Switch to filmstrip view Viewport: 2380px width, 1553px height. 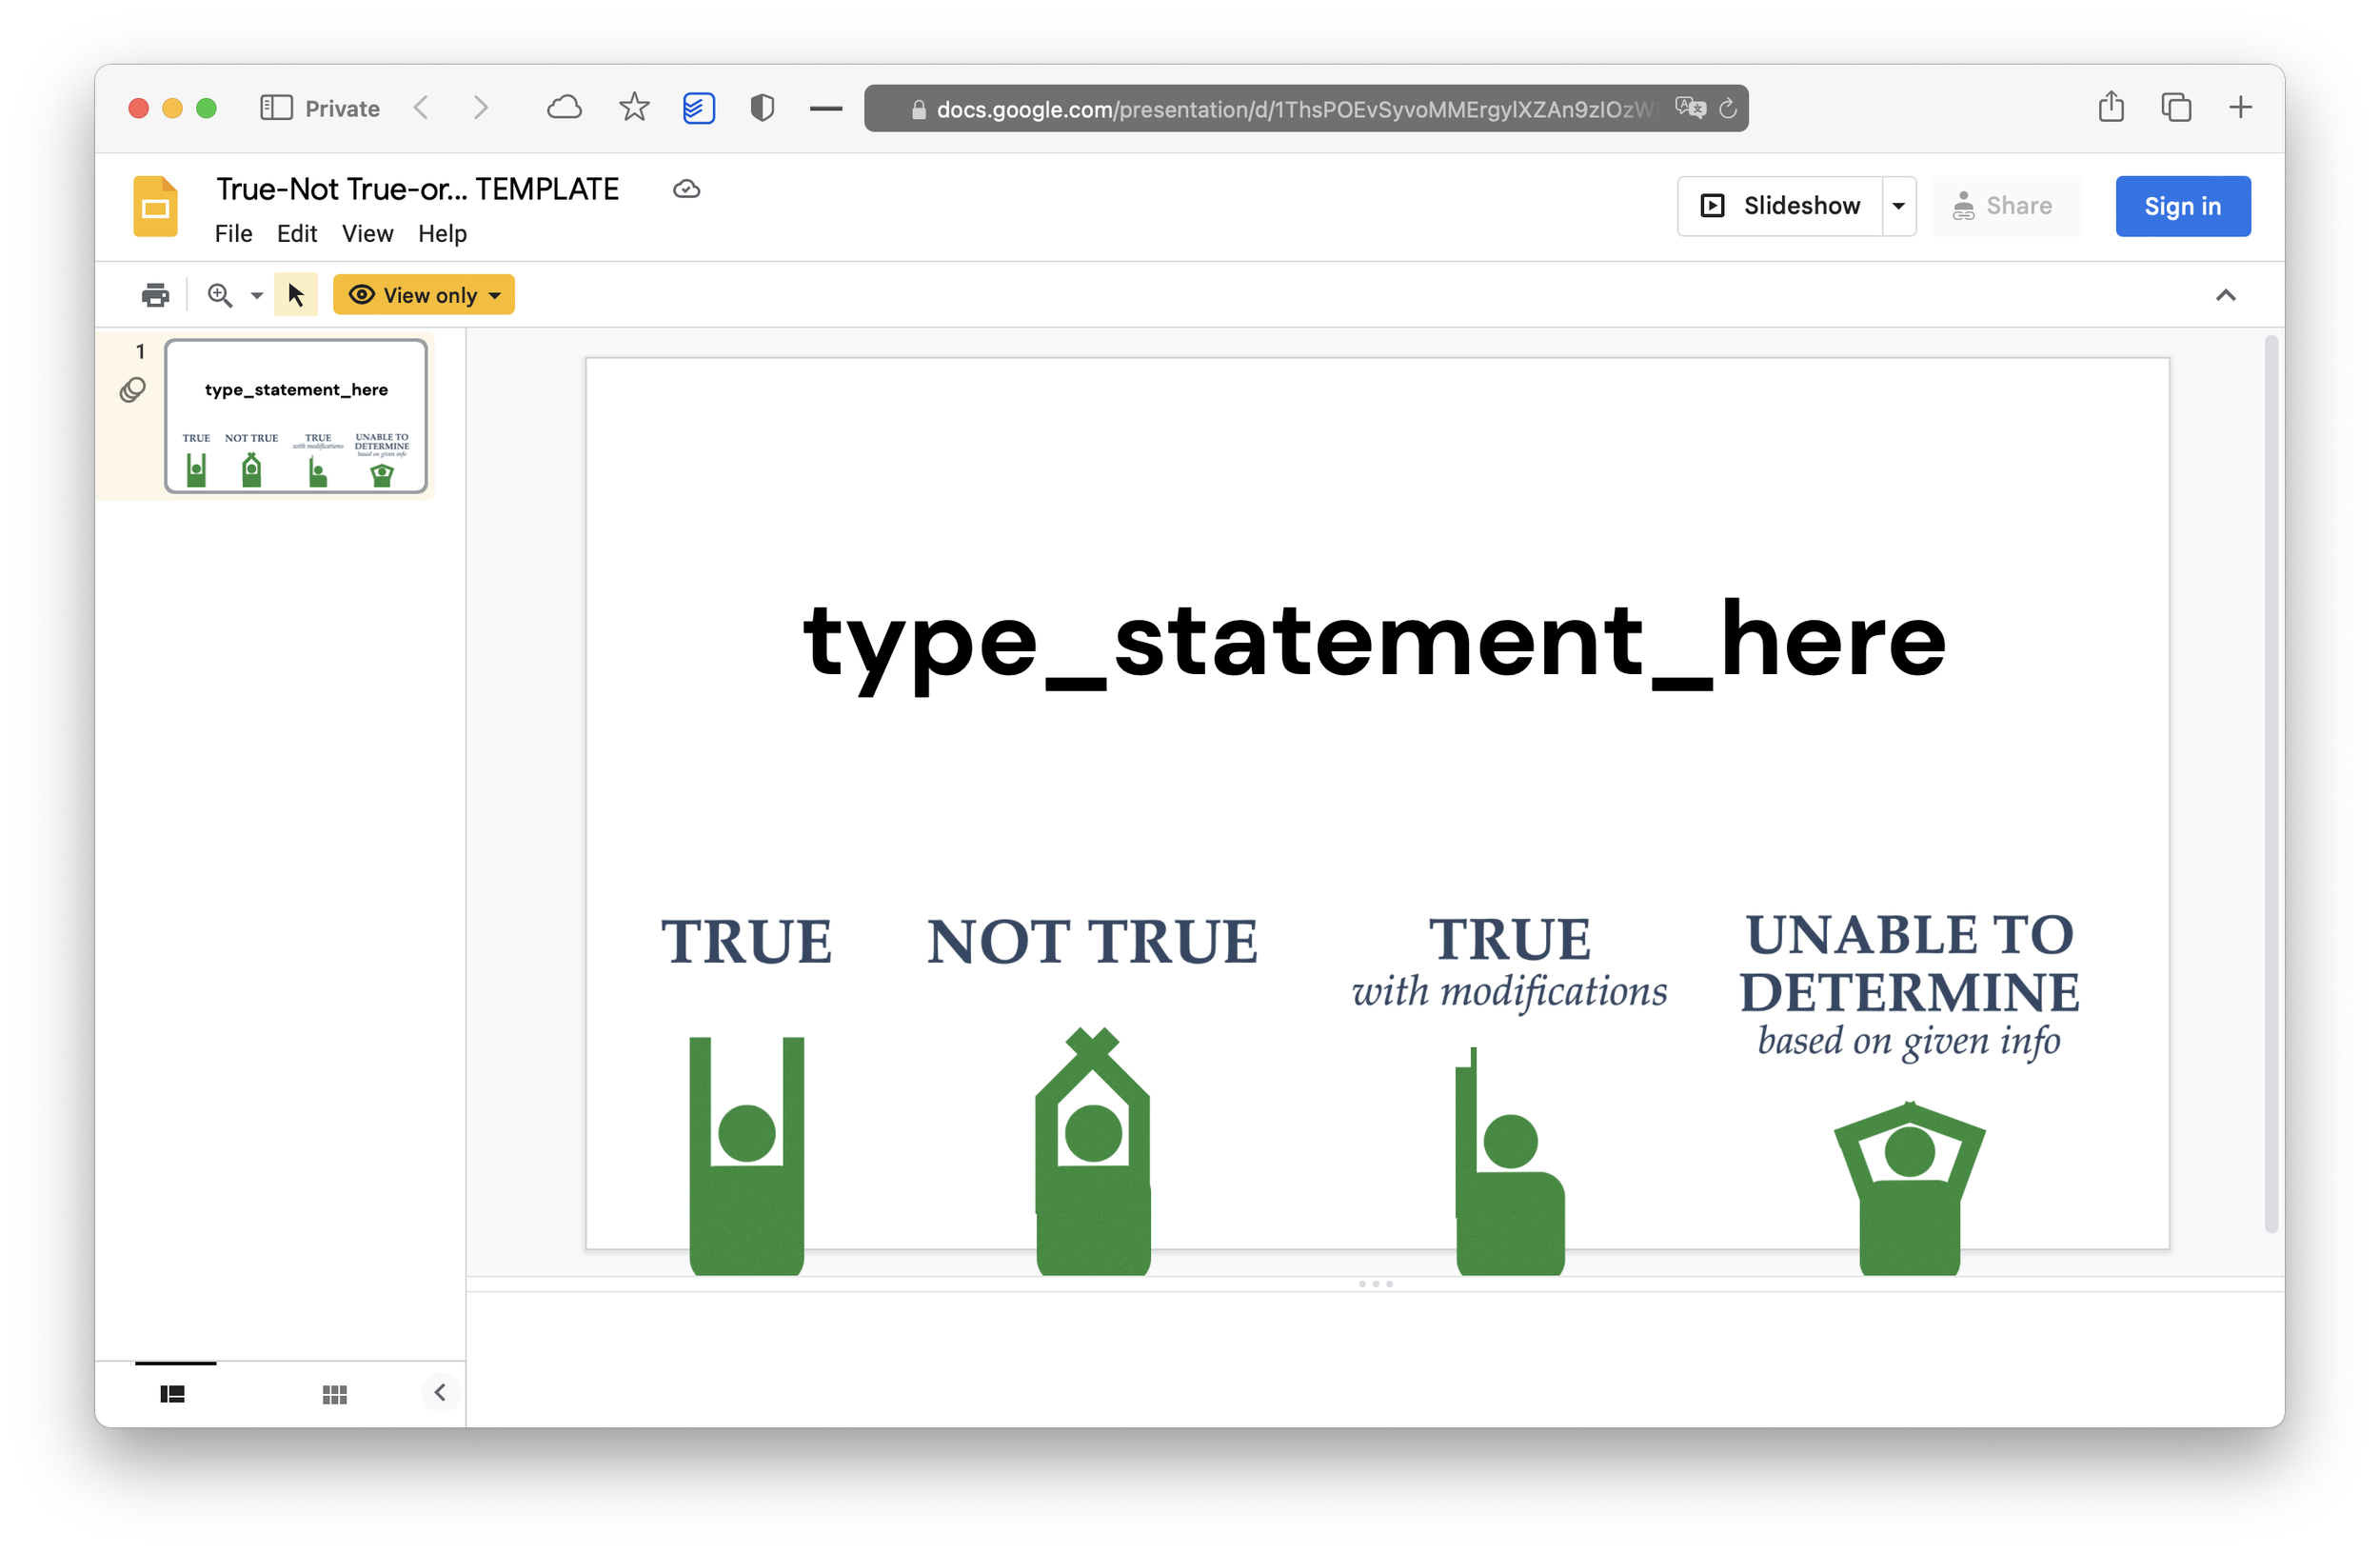pos(172,1394)
